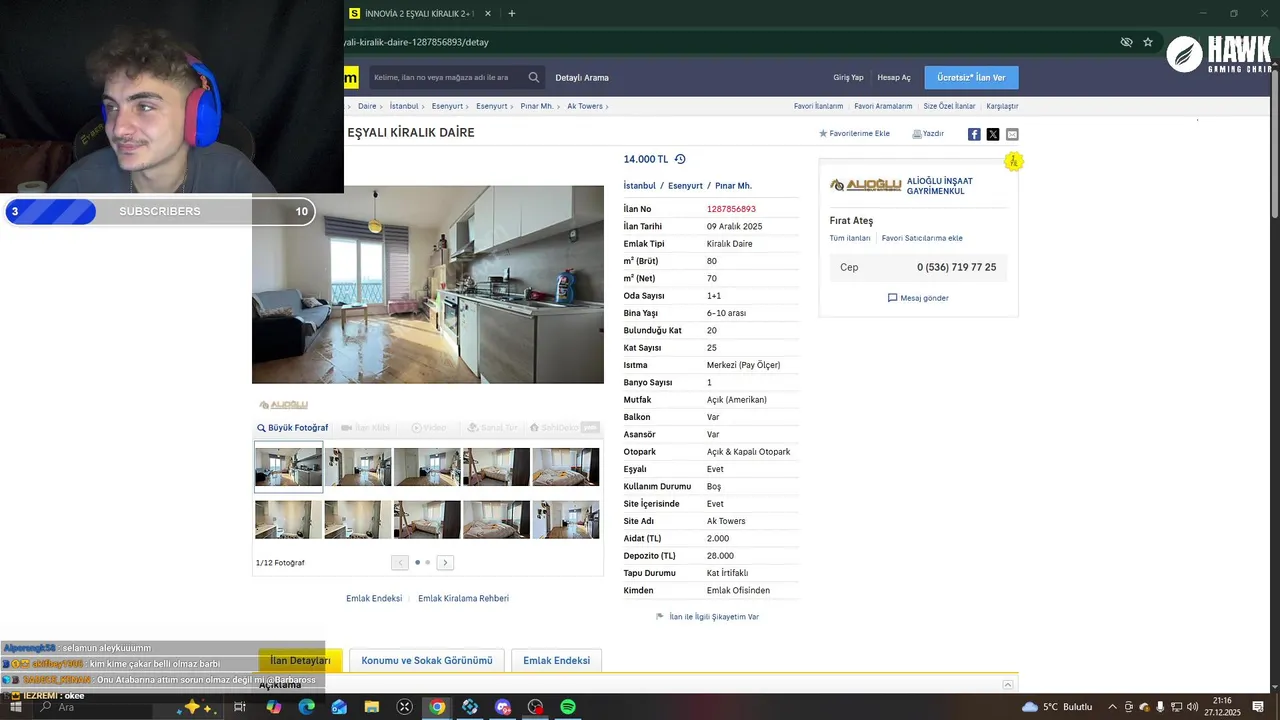Click Ücretsiz İlan Ver button
This screenshot has height=720, width=1280.
[x=971, y=78]
